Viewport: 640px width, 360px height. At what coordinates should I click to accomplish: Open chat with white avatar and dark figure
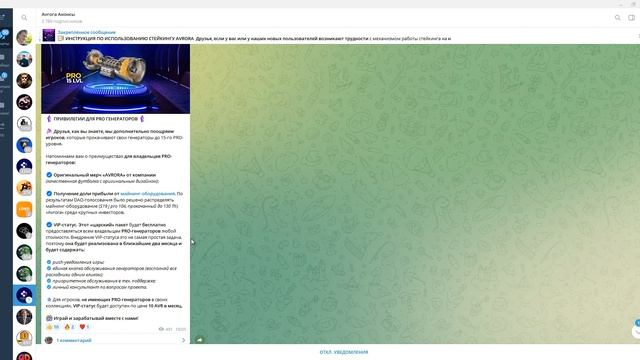pyautogui.click(x=24, y=123)
